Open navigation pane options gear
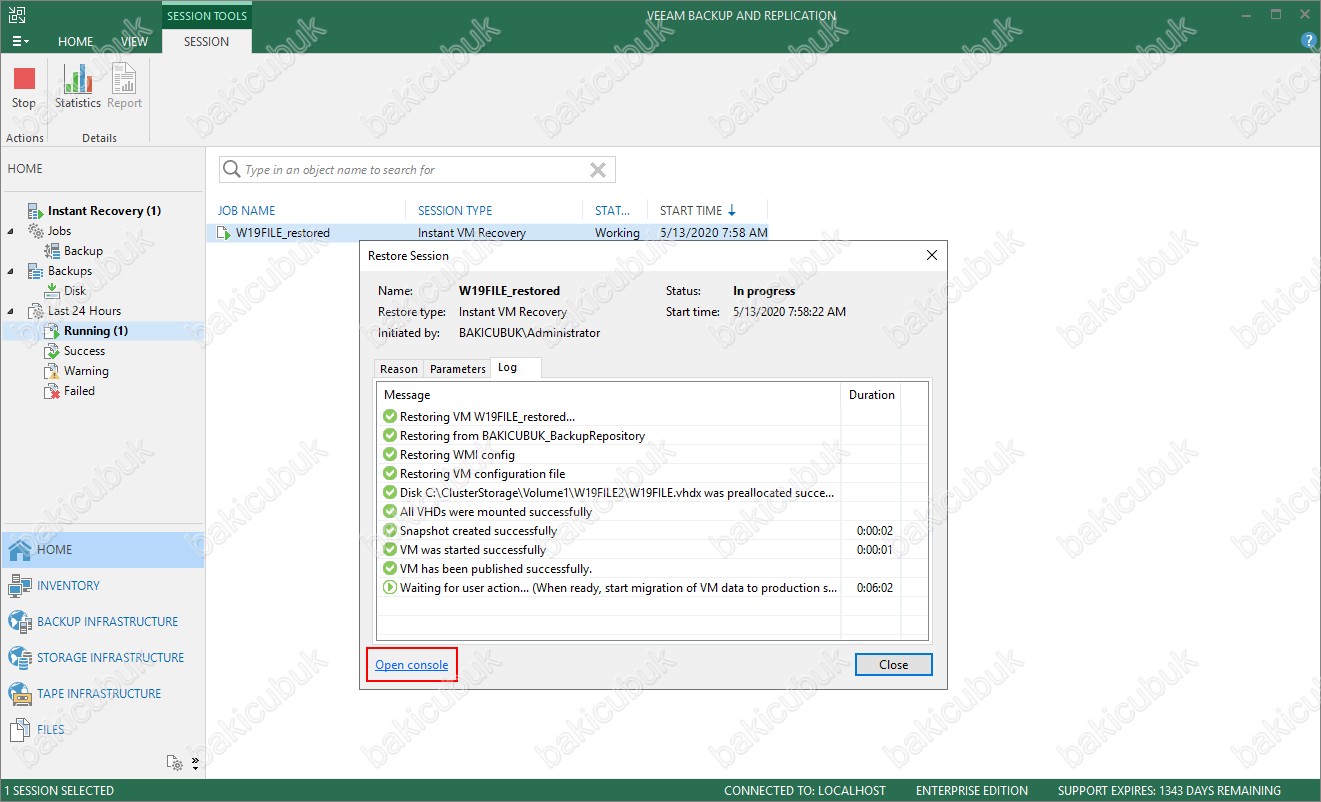 (x=176, y=763)
